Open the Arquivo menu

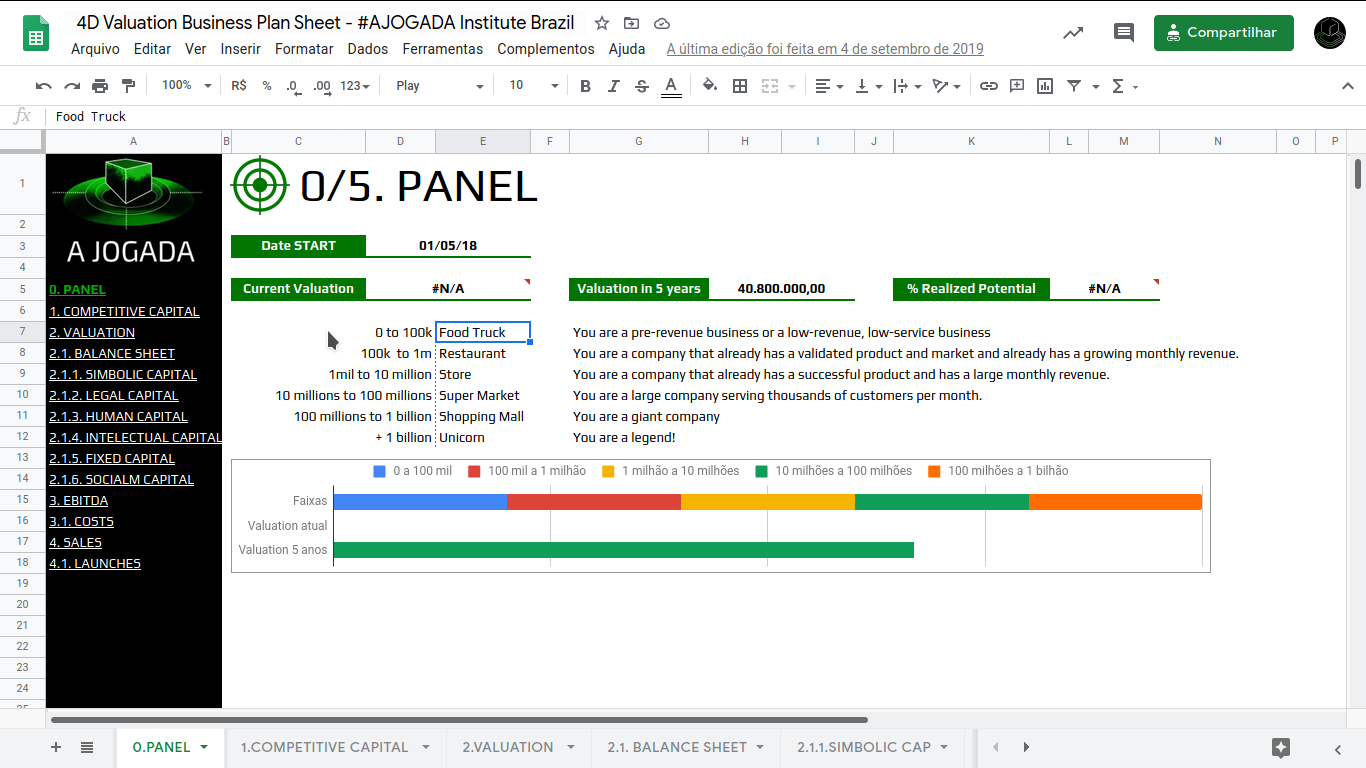pos(95,49)
